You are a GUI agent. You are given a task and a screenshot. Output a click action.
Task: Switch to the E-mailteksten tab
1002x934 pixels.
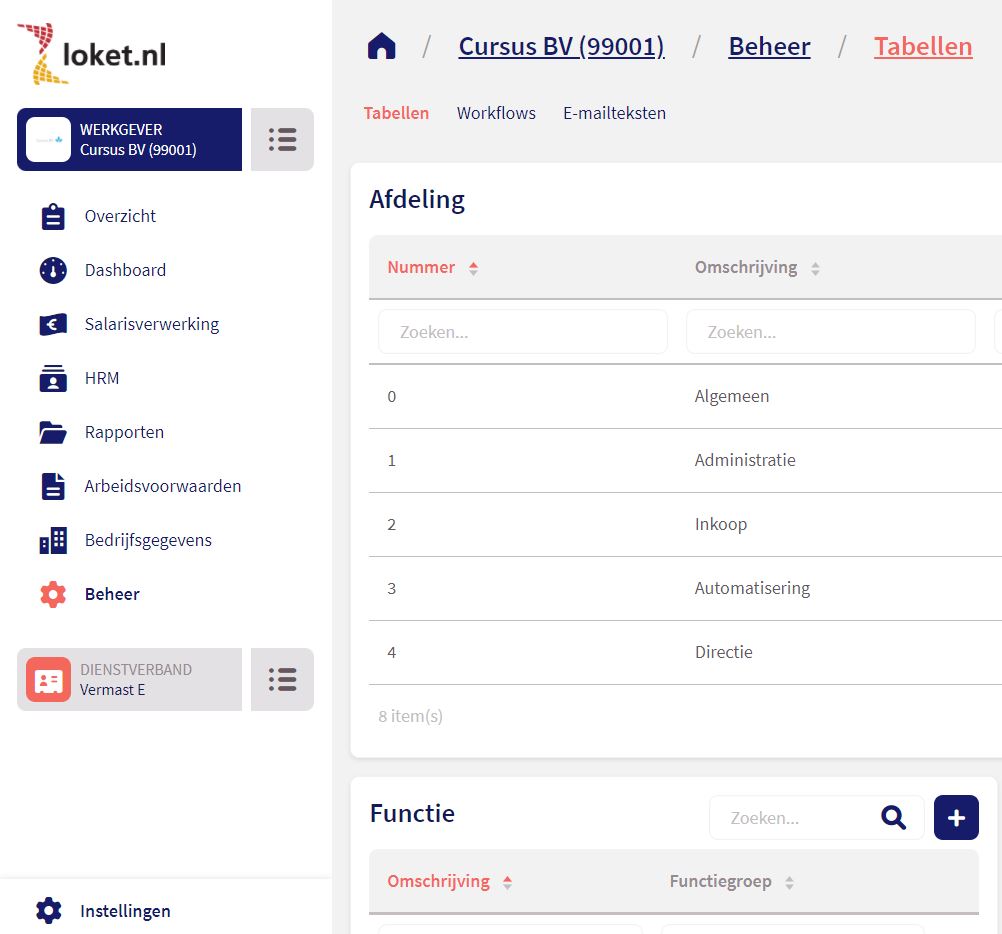(x=614, y=113)
